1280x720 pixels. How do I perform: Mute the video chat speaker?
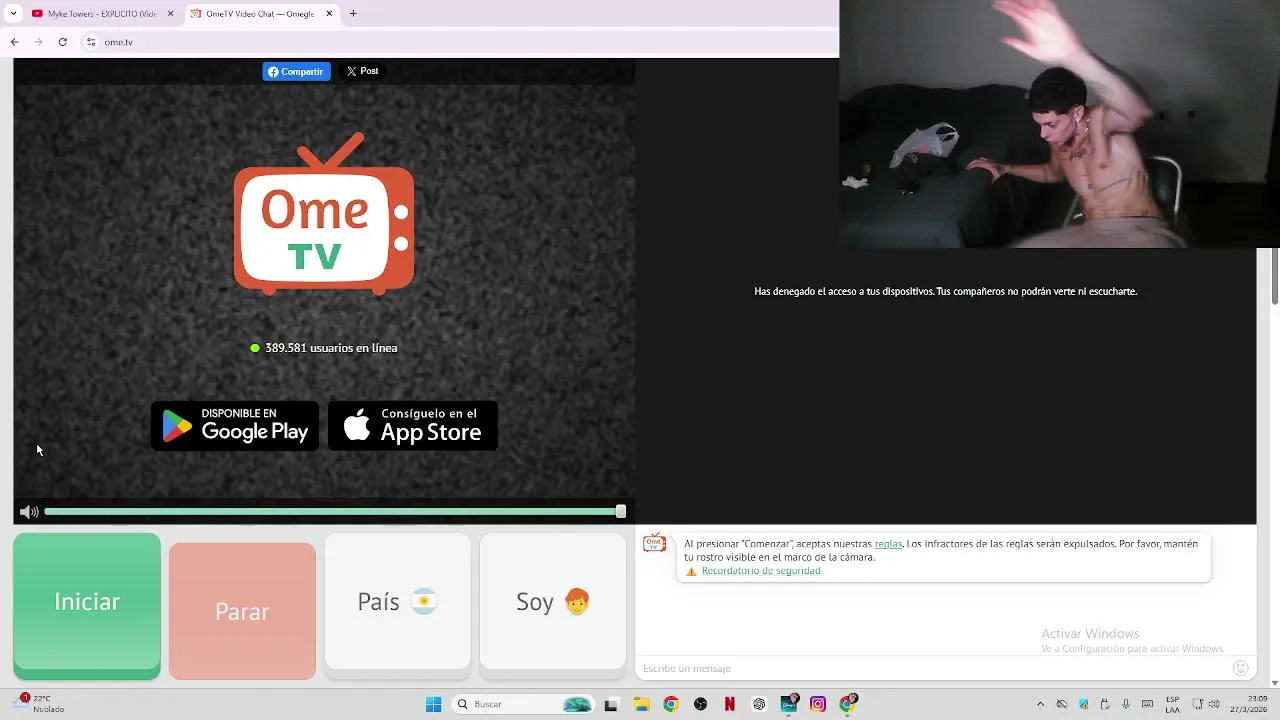[29, 512]
